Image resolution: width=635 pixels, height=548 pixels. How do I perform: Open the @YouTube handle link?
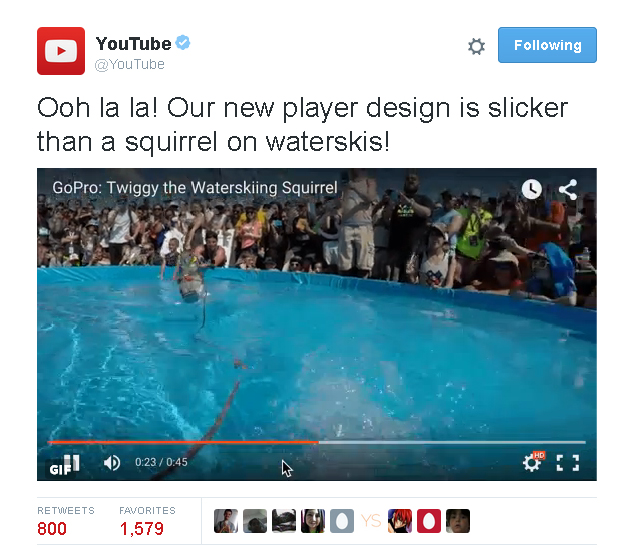pyautogui.click(x=130, y=64)
